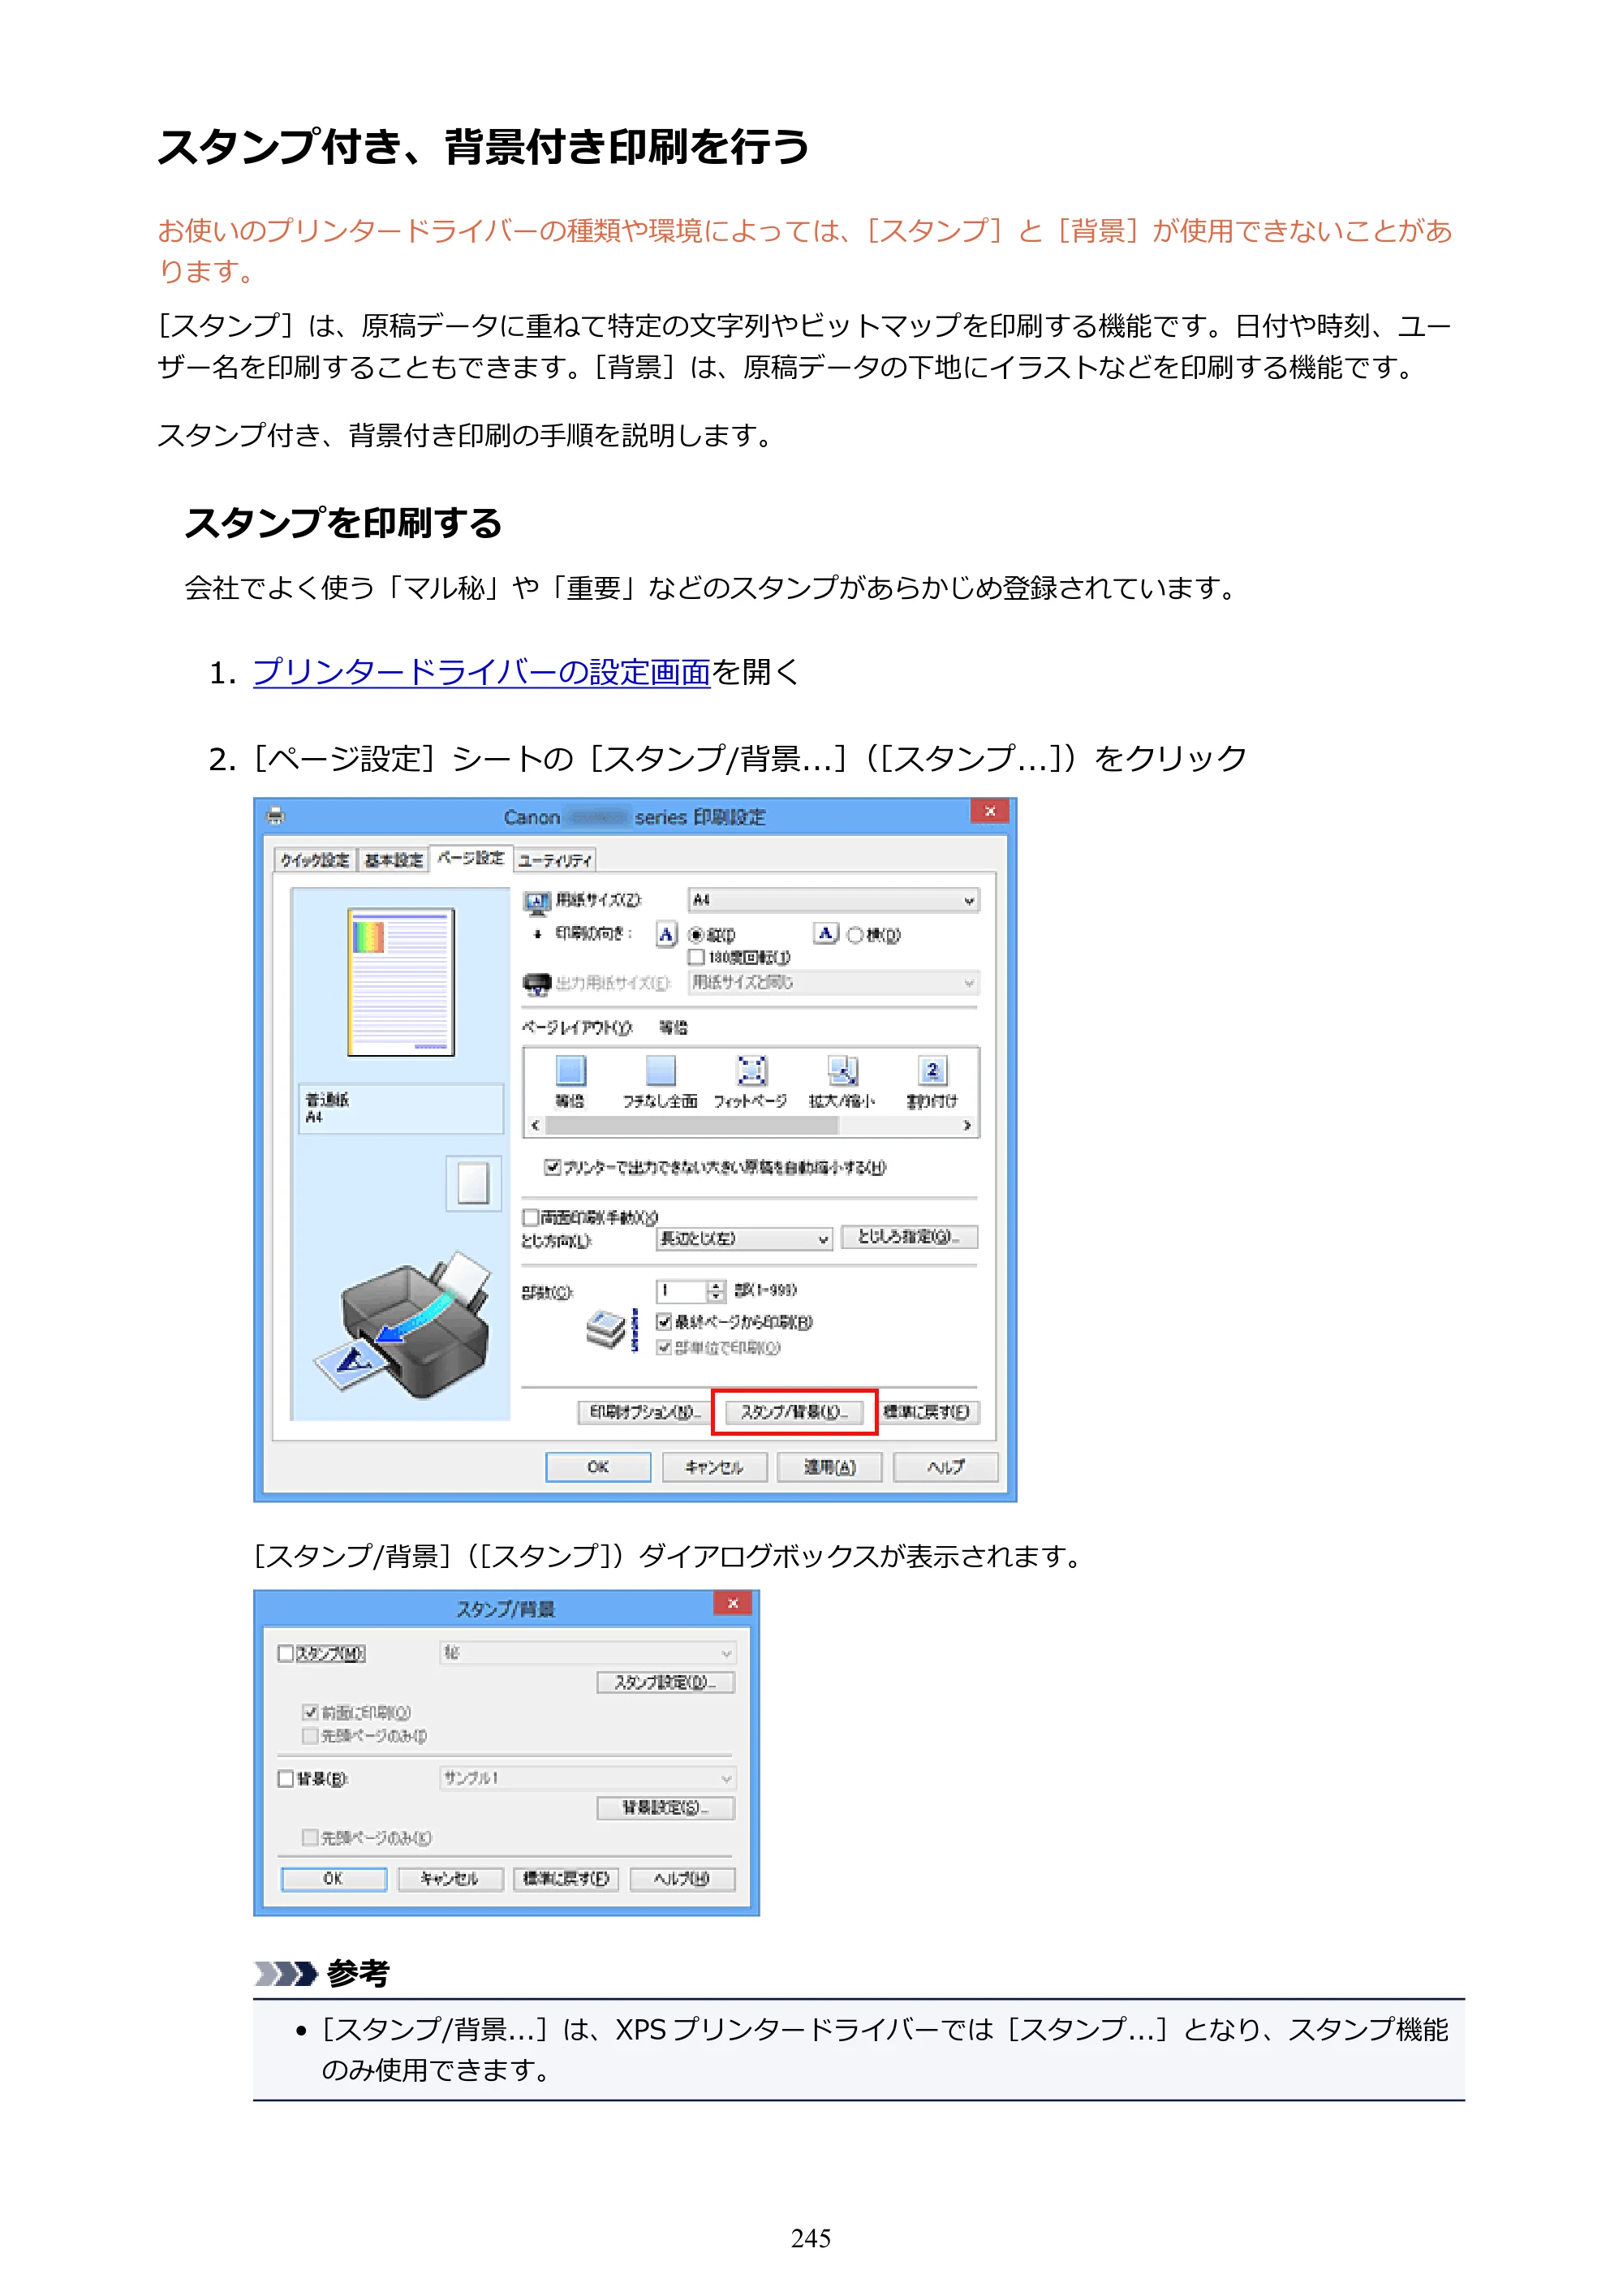The width and height of the screenshot is (1623, 2296).
Task: Toggle auto-reduce large documents checkbox
Action: pyautogui.click(x=551, y=1167)
